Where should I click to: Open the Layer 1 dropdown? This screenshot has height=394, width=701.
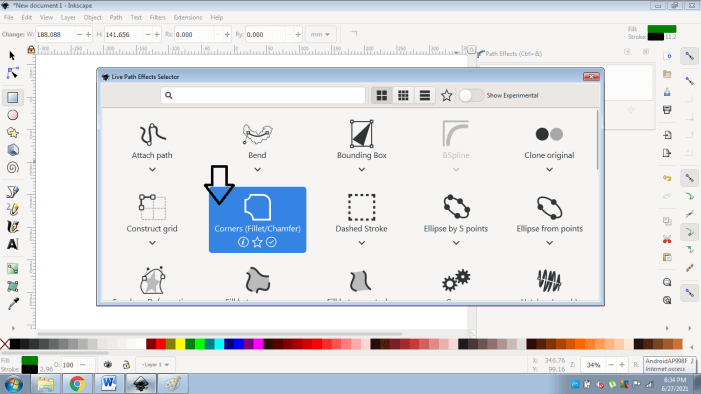pos(155,364)
